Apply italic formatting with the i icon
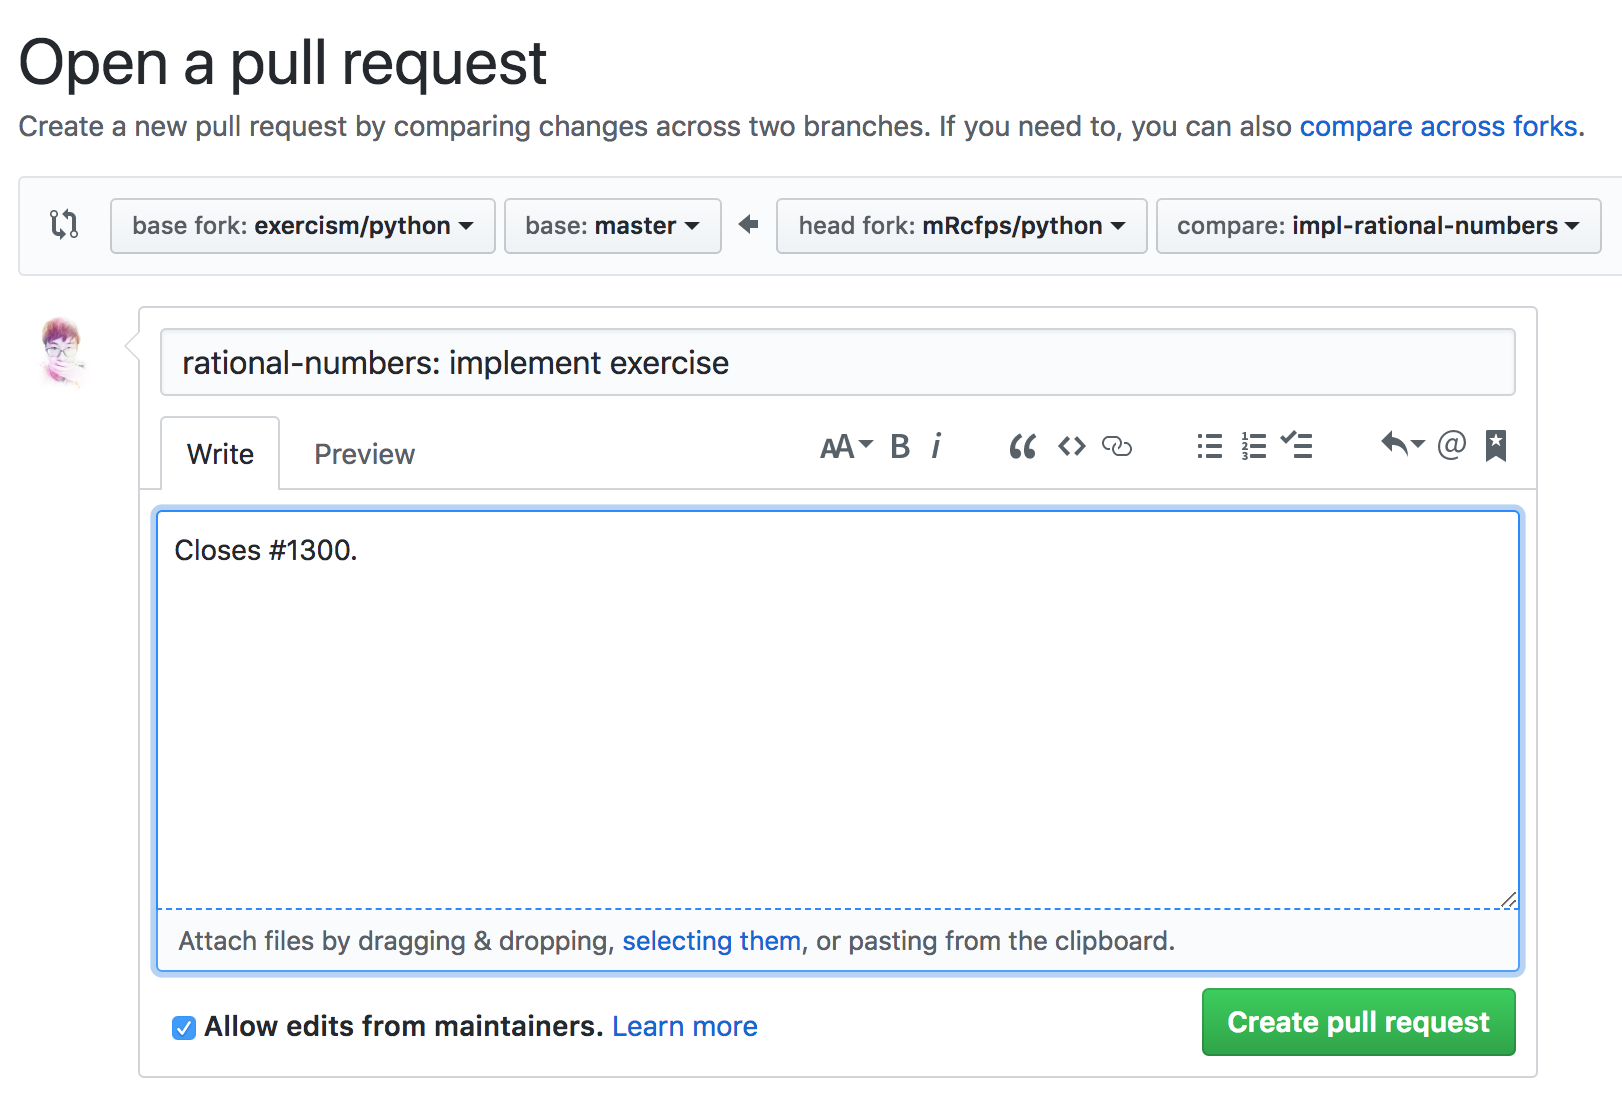Viewport: 1622px width, 1110px height. [936, 446]
